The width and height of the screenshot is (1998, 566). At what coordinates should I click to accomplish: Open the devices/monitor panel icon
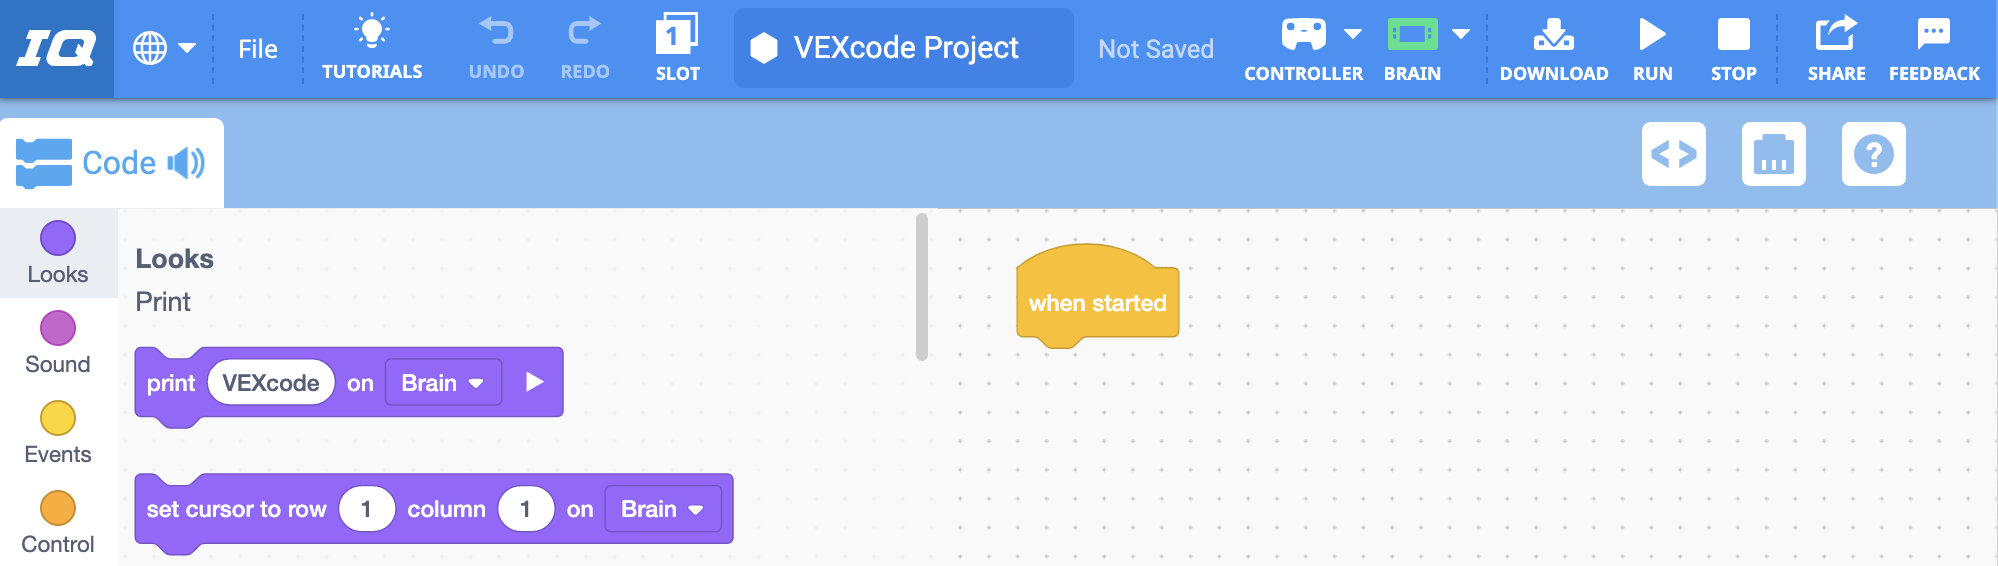pyautogui.click(x=1773, y=154)
